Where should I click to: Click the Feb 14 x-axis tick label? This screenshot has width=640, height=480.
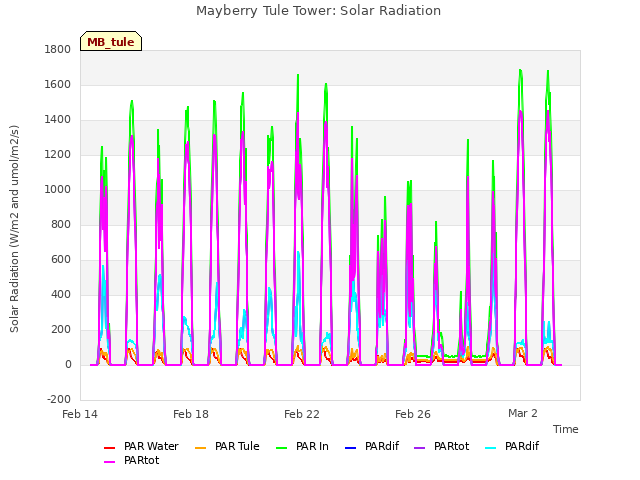click(x=80, y=414)
